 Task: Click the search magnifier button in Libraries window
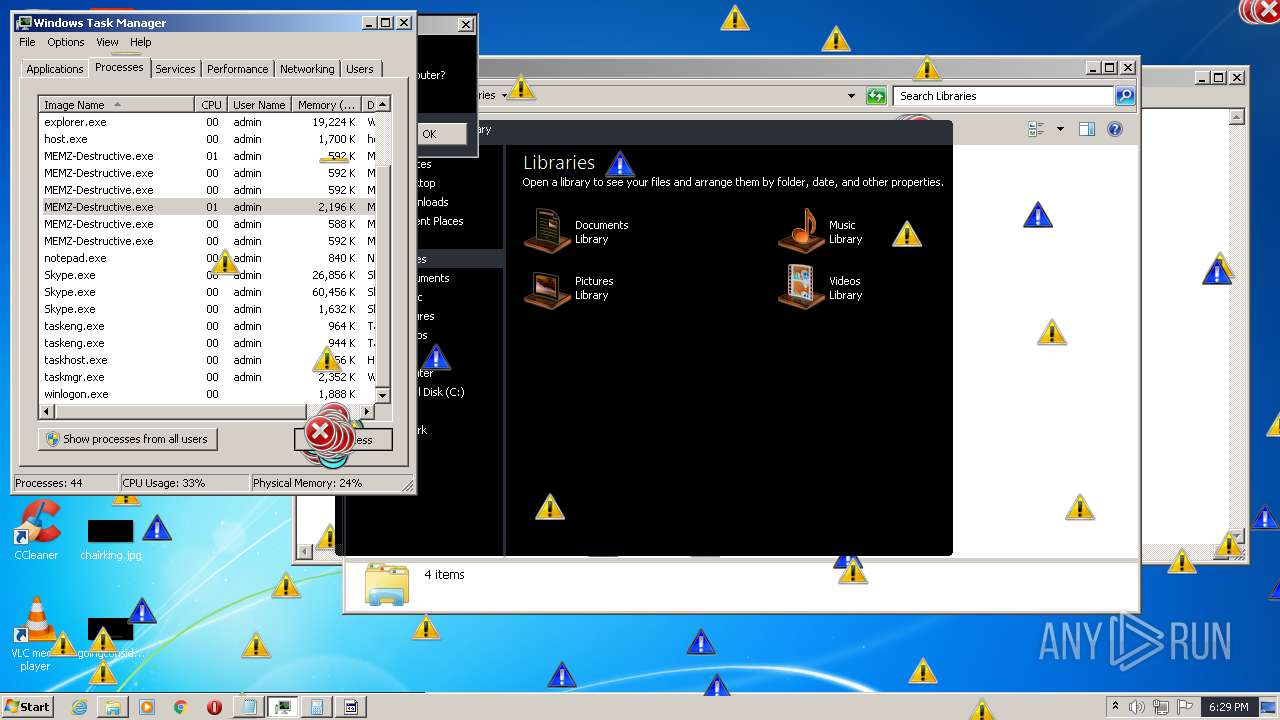pyautogui.click(x=1125, y=96)
